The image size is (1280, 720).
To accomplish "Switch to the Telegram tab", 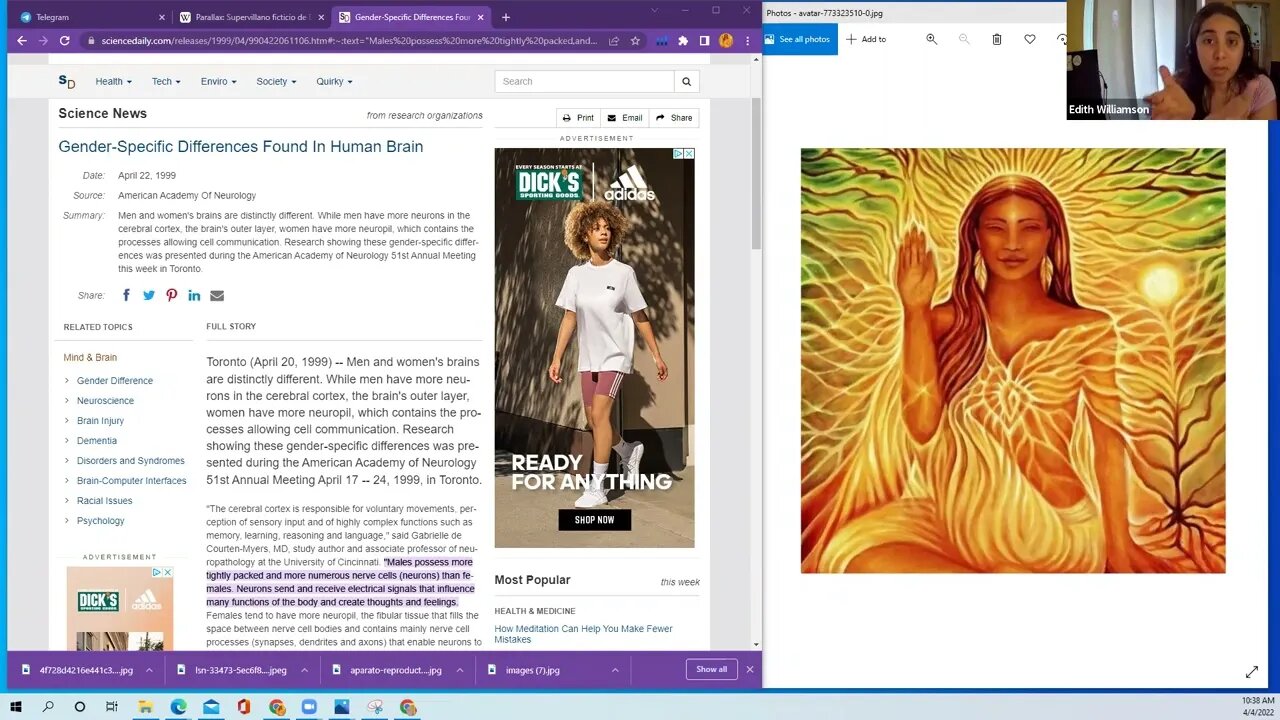I will point(90,17).
